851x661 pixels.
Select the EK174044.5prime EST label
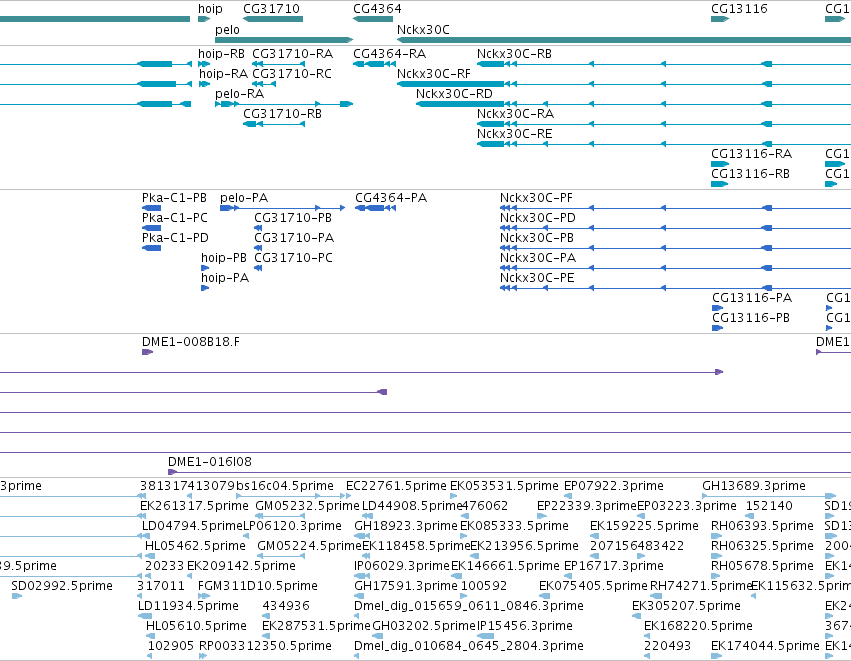point(765,647)
